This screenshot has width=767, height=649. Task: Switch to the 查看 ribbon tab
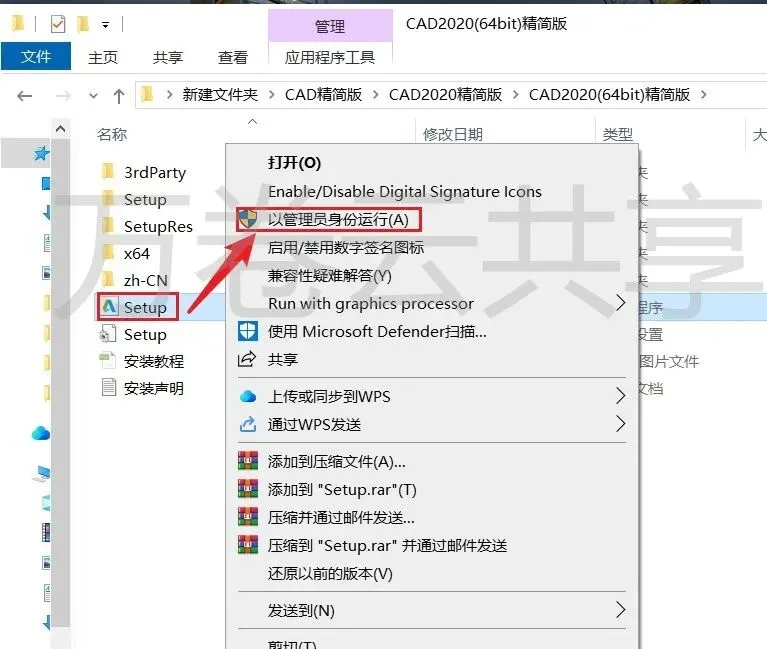point(232,57)
